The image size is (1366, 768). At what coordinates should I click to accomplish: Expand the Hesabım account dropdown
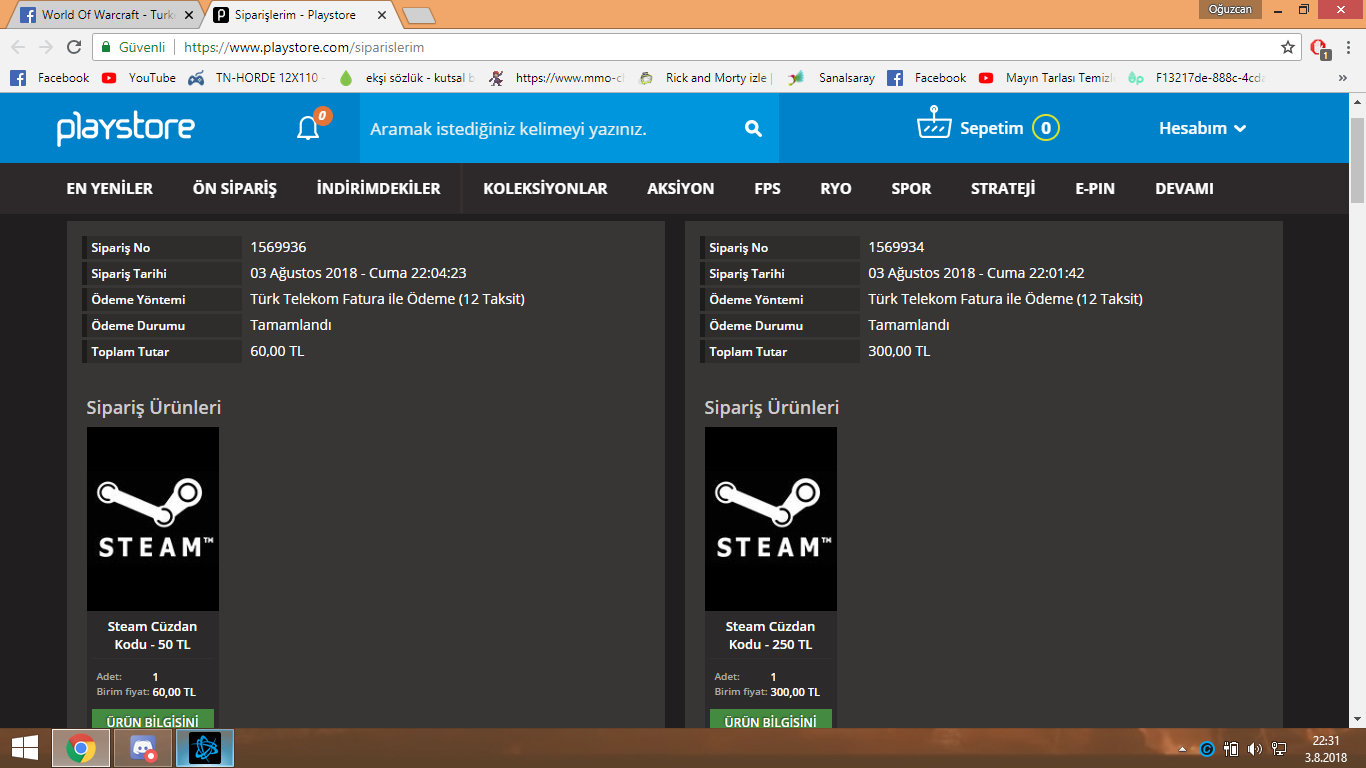pos(1202,128)
